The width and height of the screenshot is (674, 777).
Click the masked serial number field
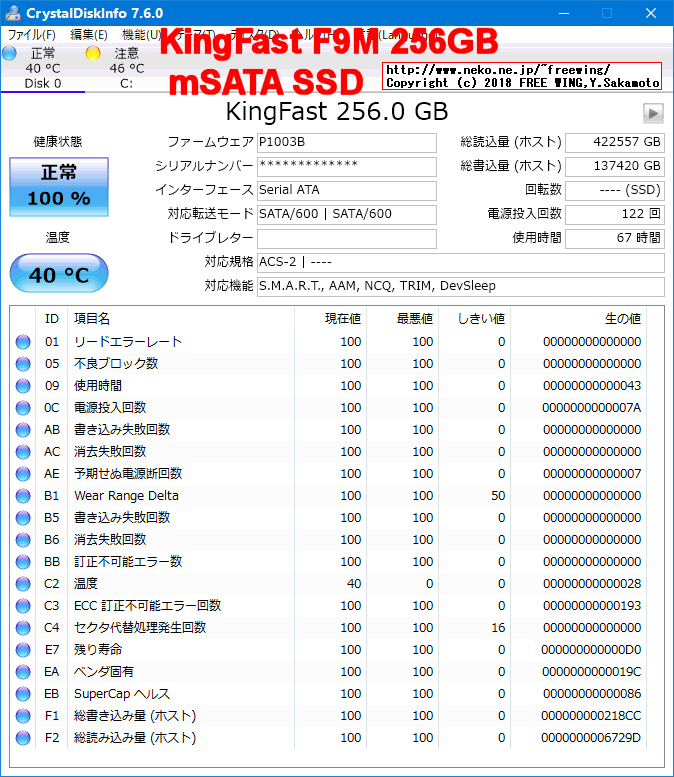347,166
